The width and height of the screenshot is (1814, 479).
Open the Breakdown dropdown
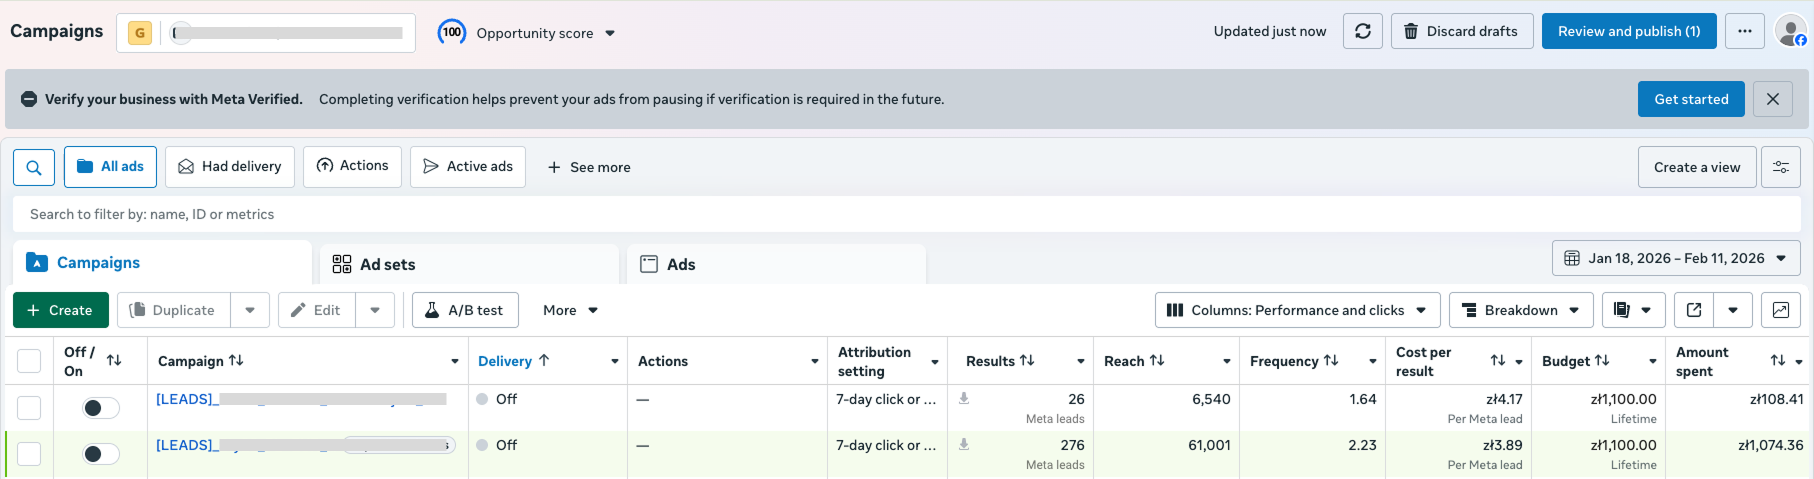click(1520, 310)
